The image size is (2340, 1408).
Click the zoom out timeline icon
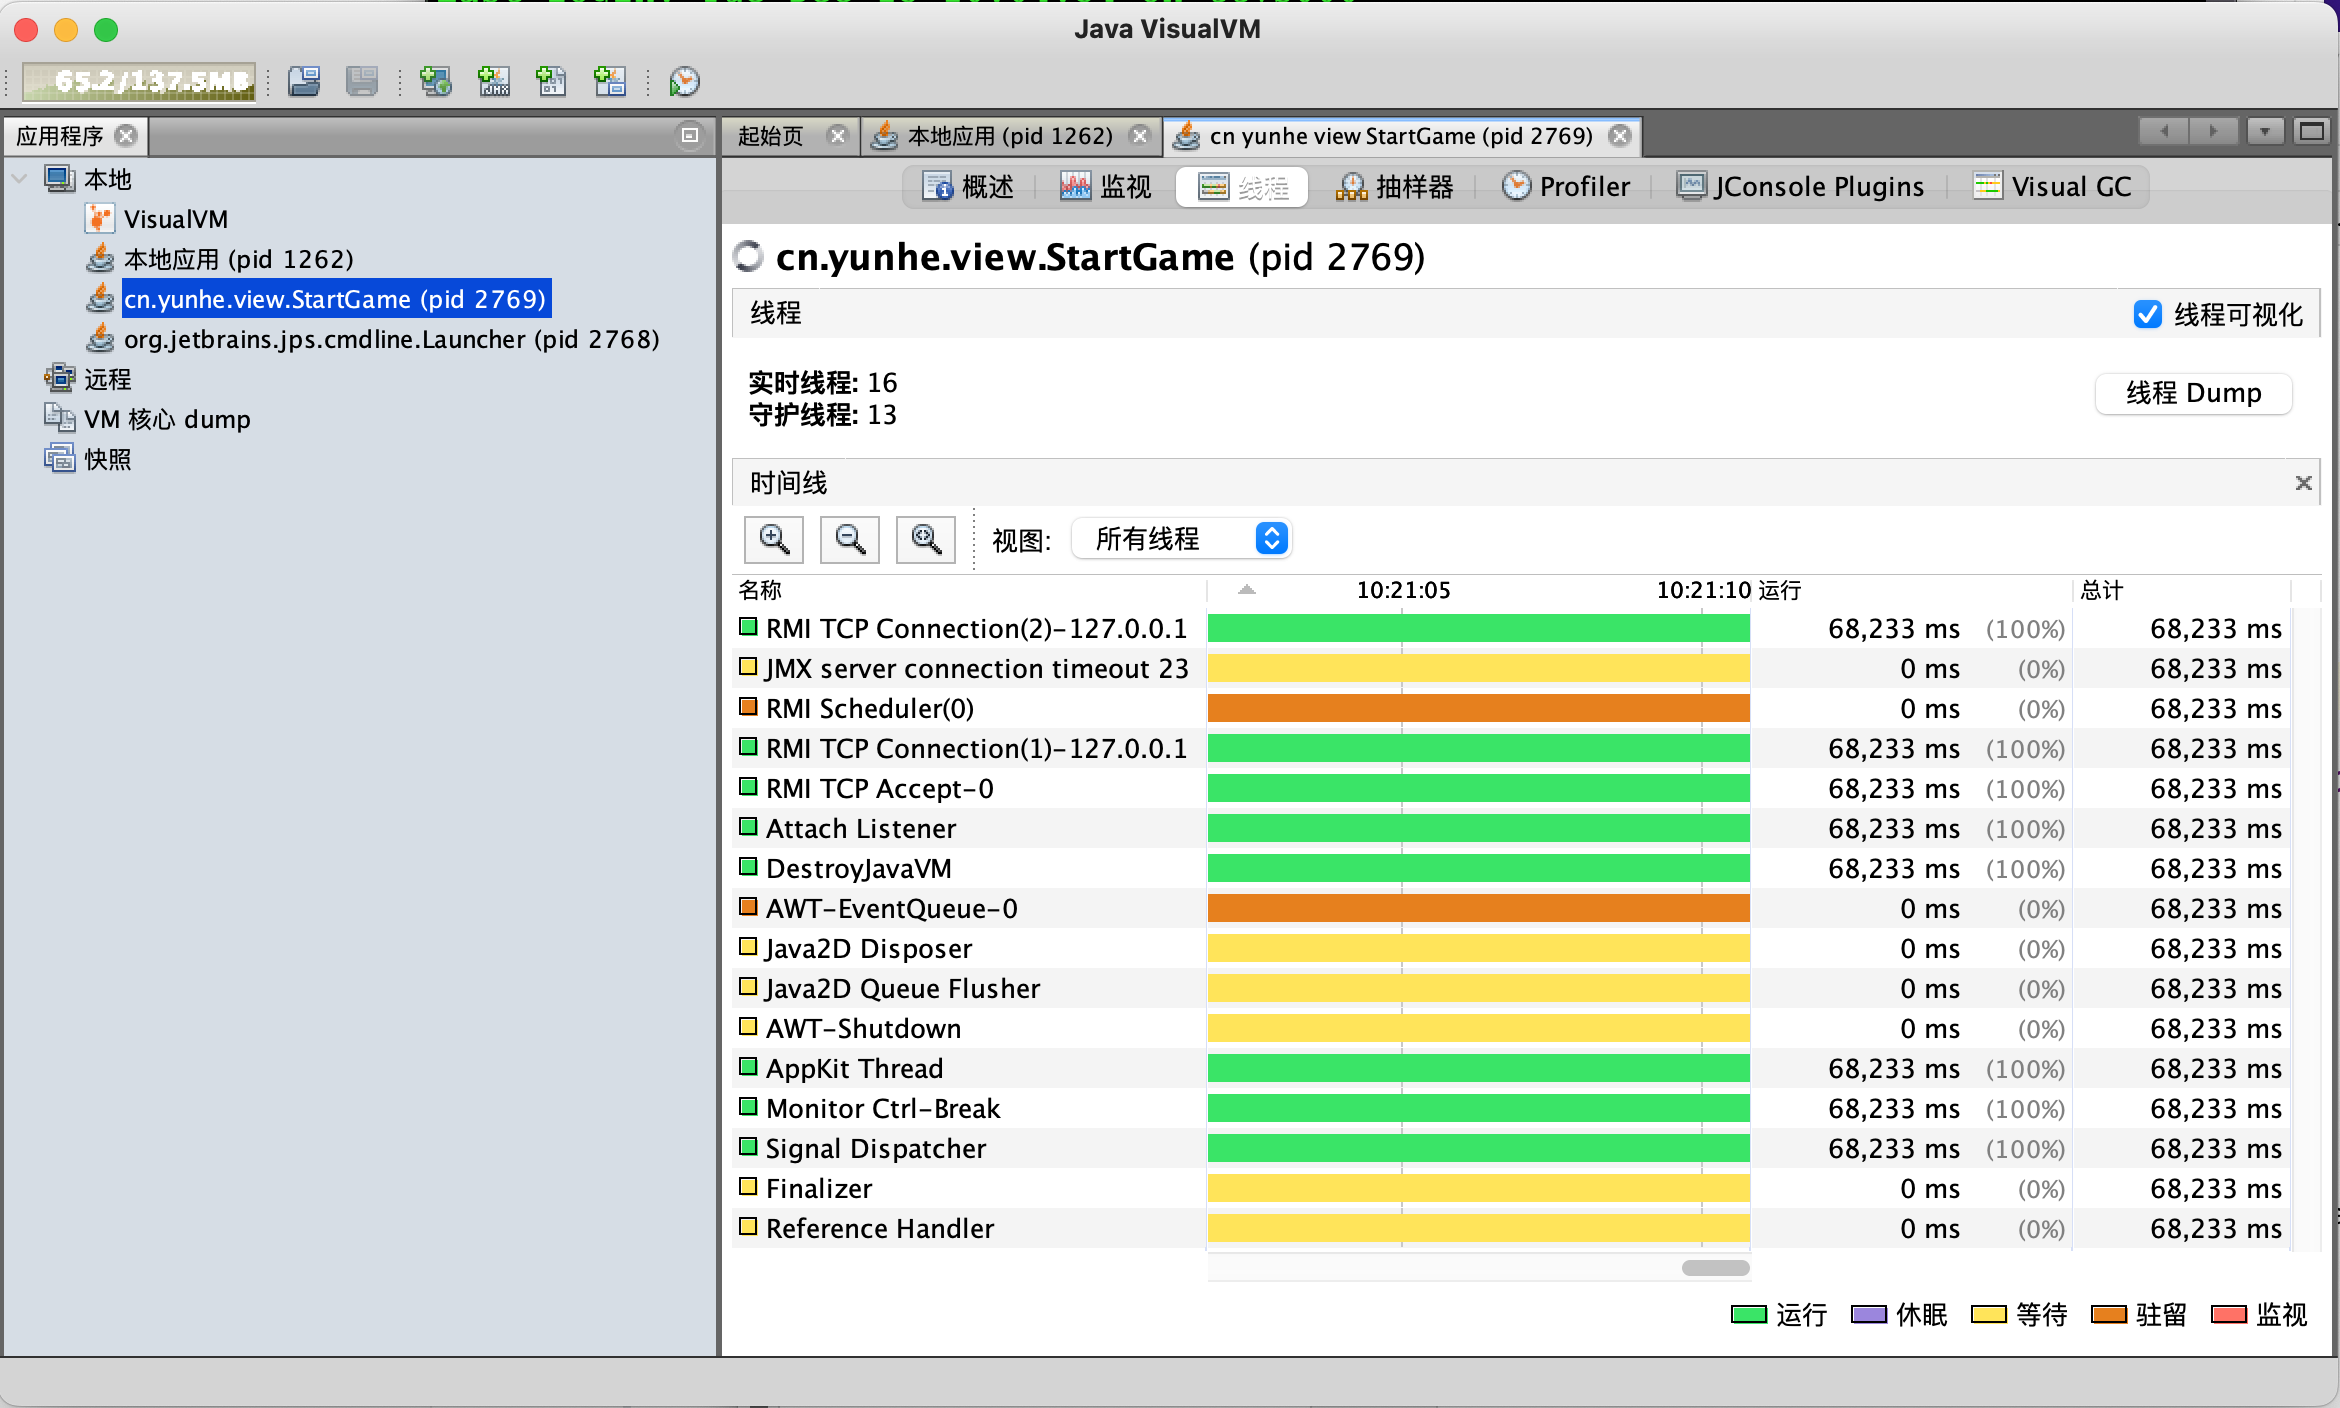pos(849,539)
